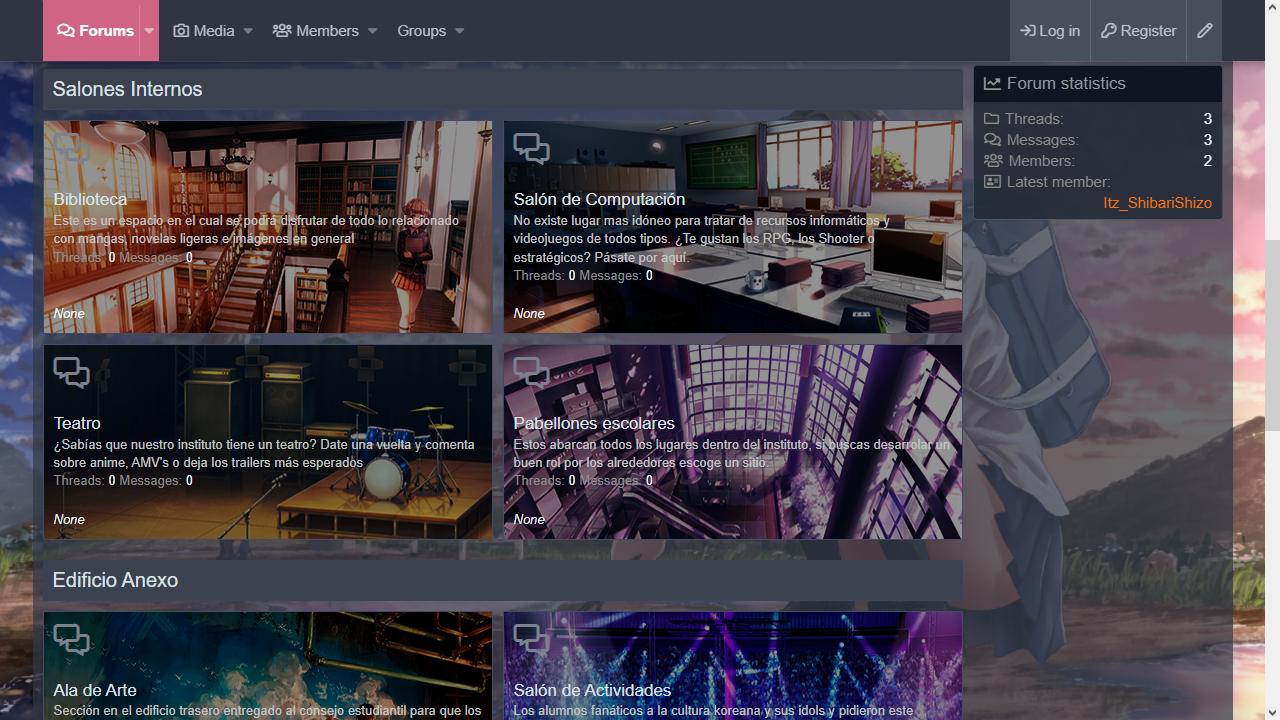Image resolution: width=1280 pixels, height=720 pixels.
Task: Click the 'Messages:' label in statistics
Action: click(1043, 140)
